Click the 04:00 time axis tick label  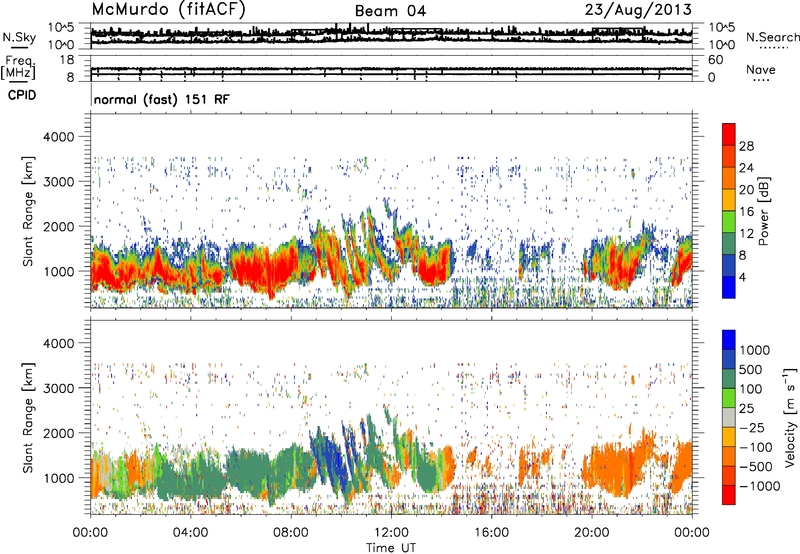tap(190, 533)
